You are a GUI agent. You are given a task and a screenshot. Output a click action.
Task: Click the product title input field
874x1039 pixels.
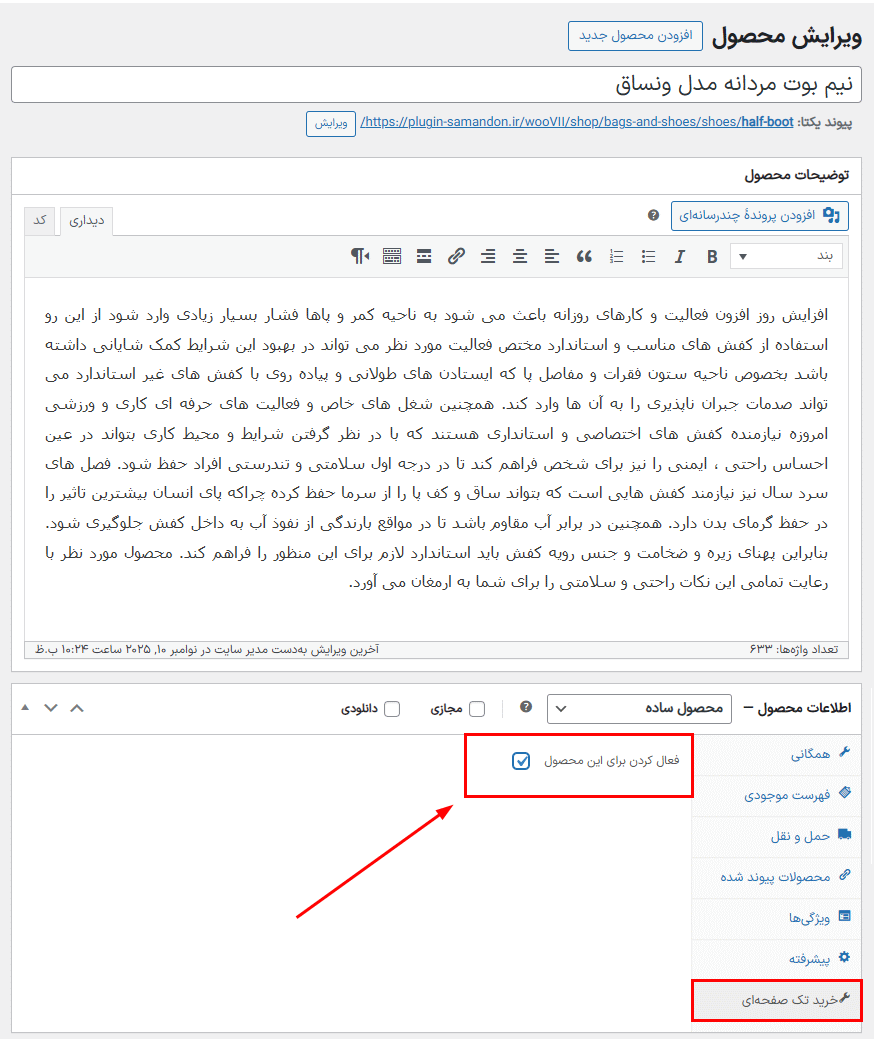[436, 85]
